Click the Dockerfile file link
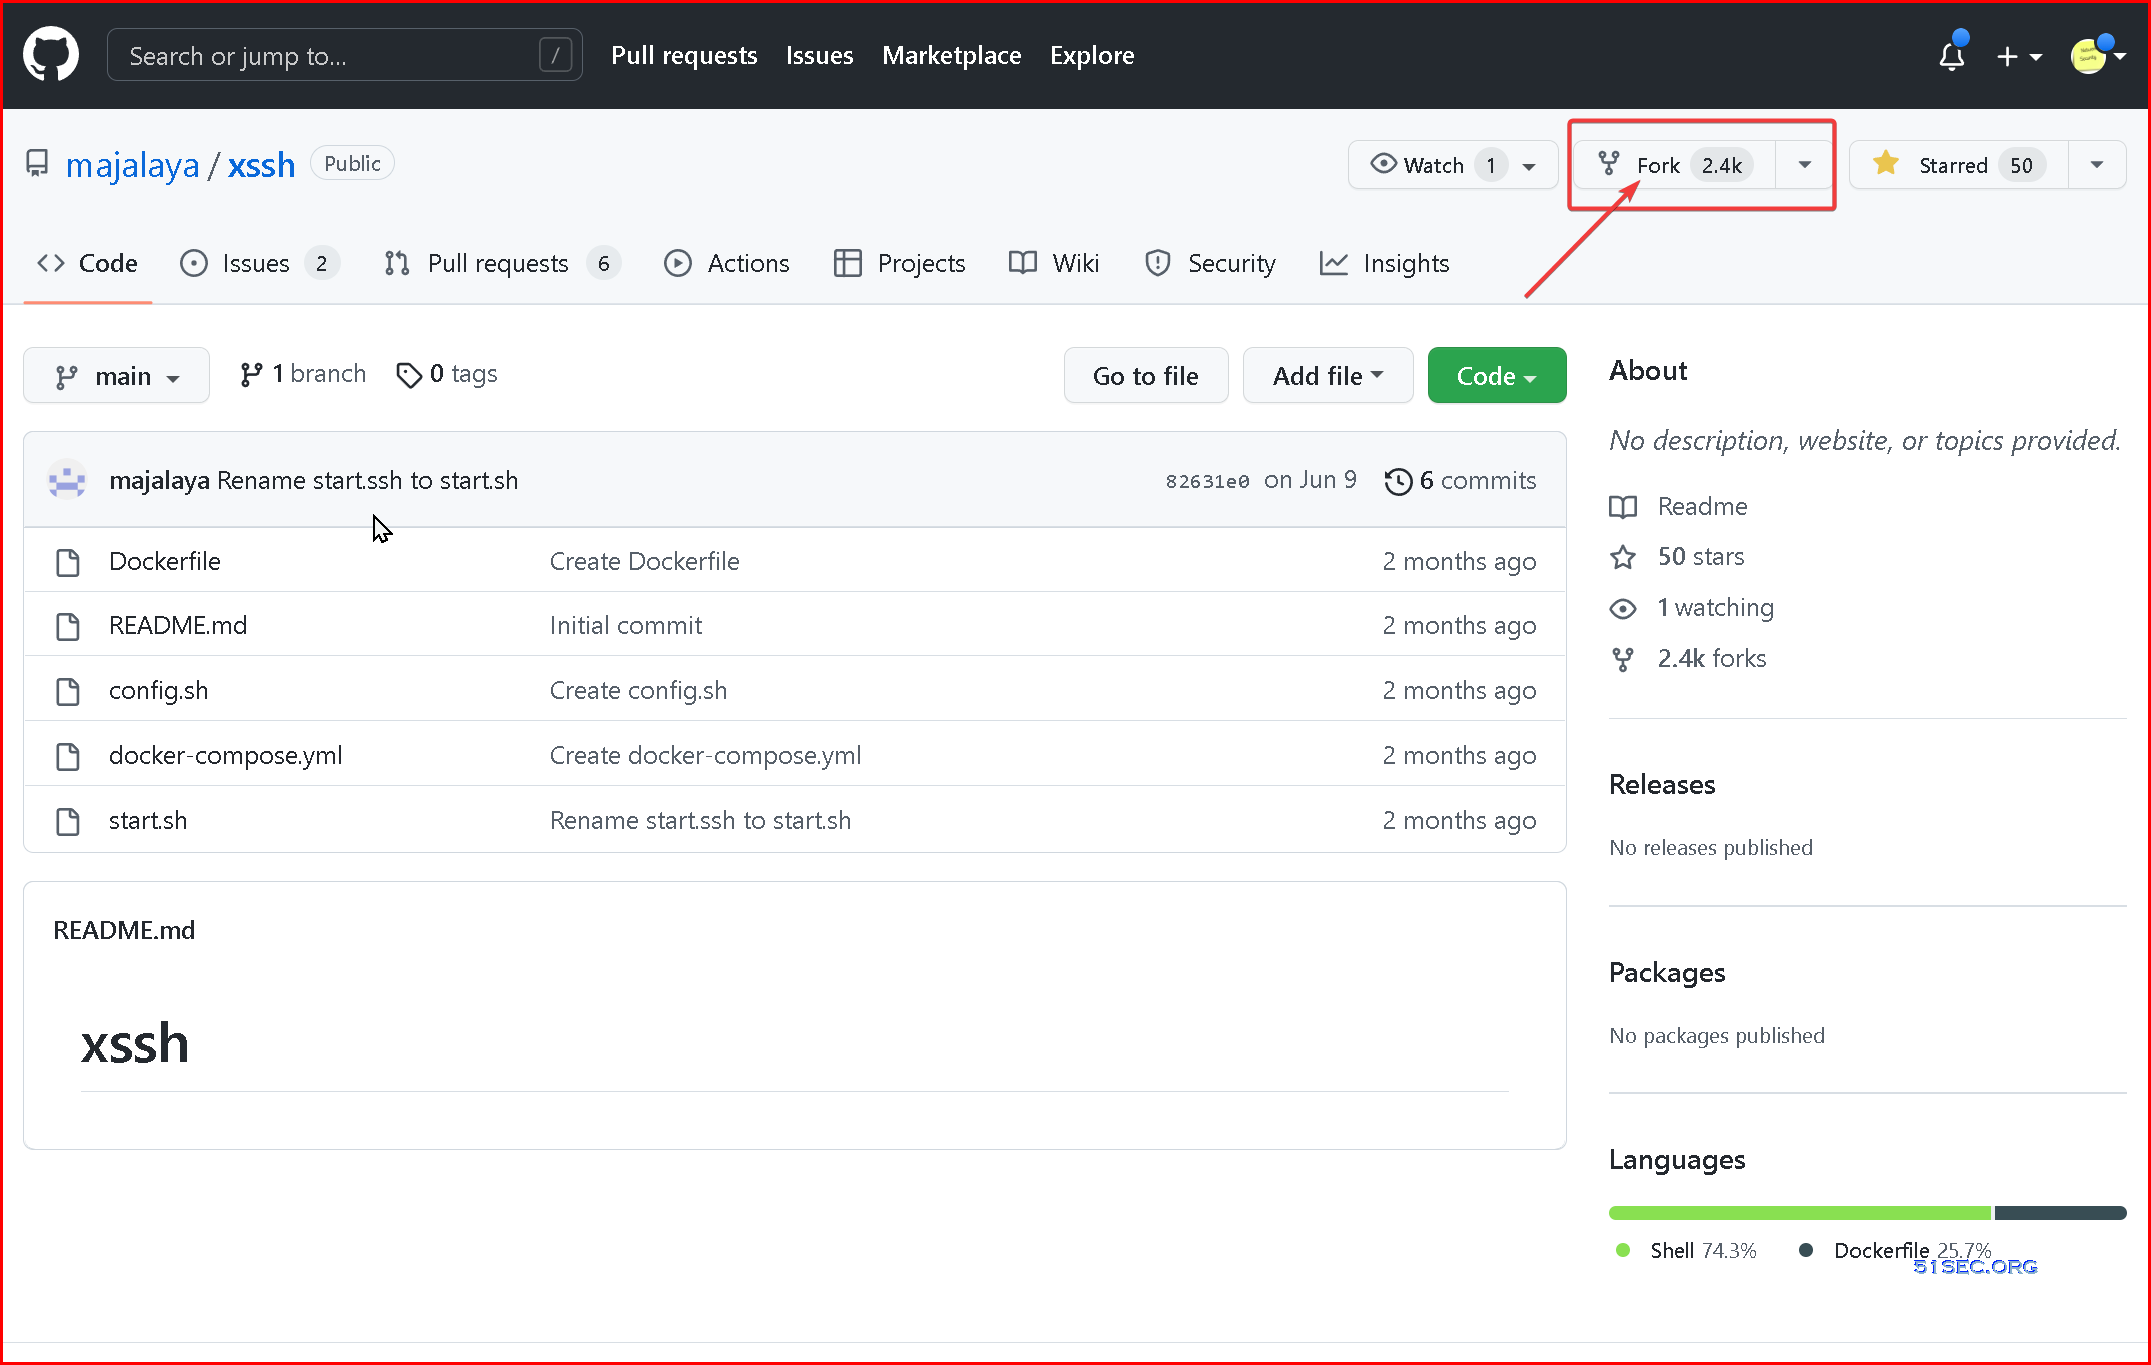 (x=165, y=559)
